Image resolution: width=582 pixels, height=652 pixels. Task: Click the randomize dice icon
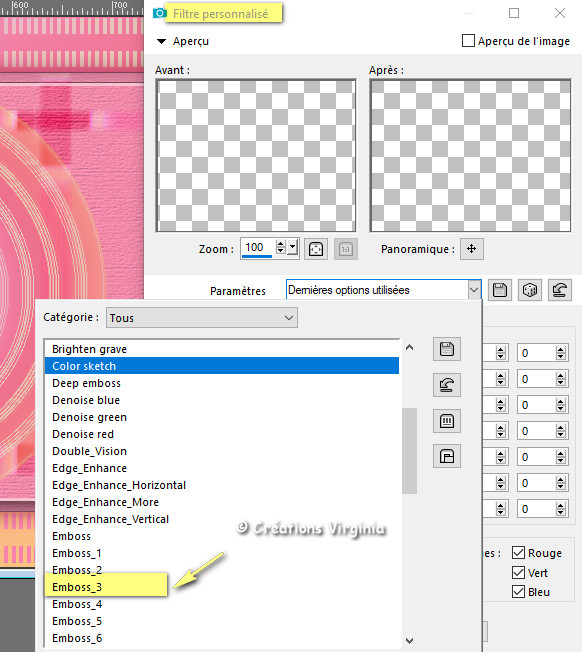click(x=530, y=290)
